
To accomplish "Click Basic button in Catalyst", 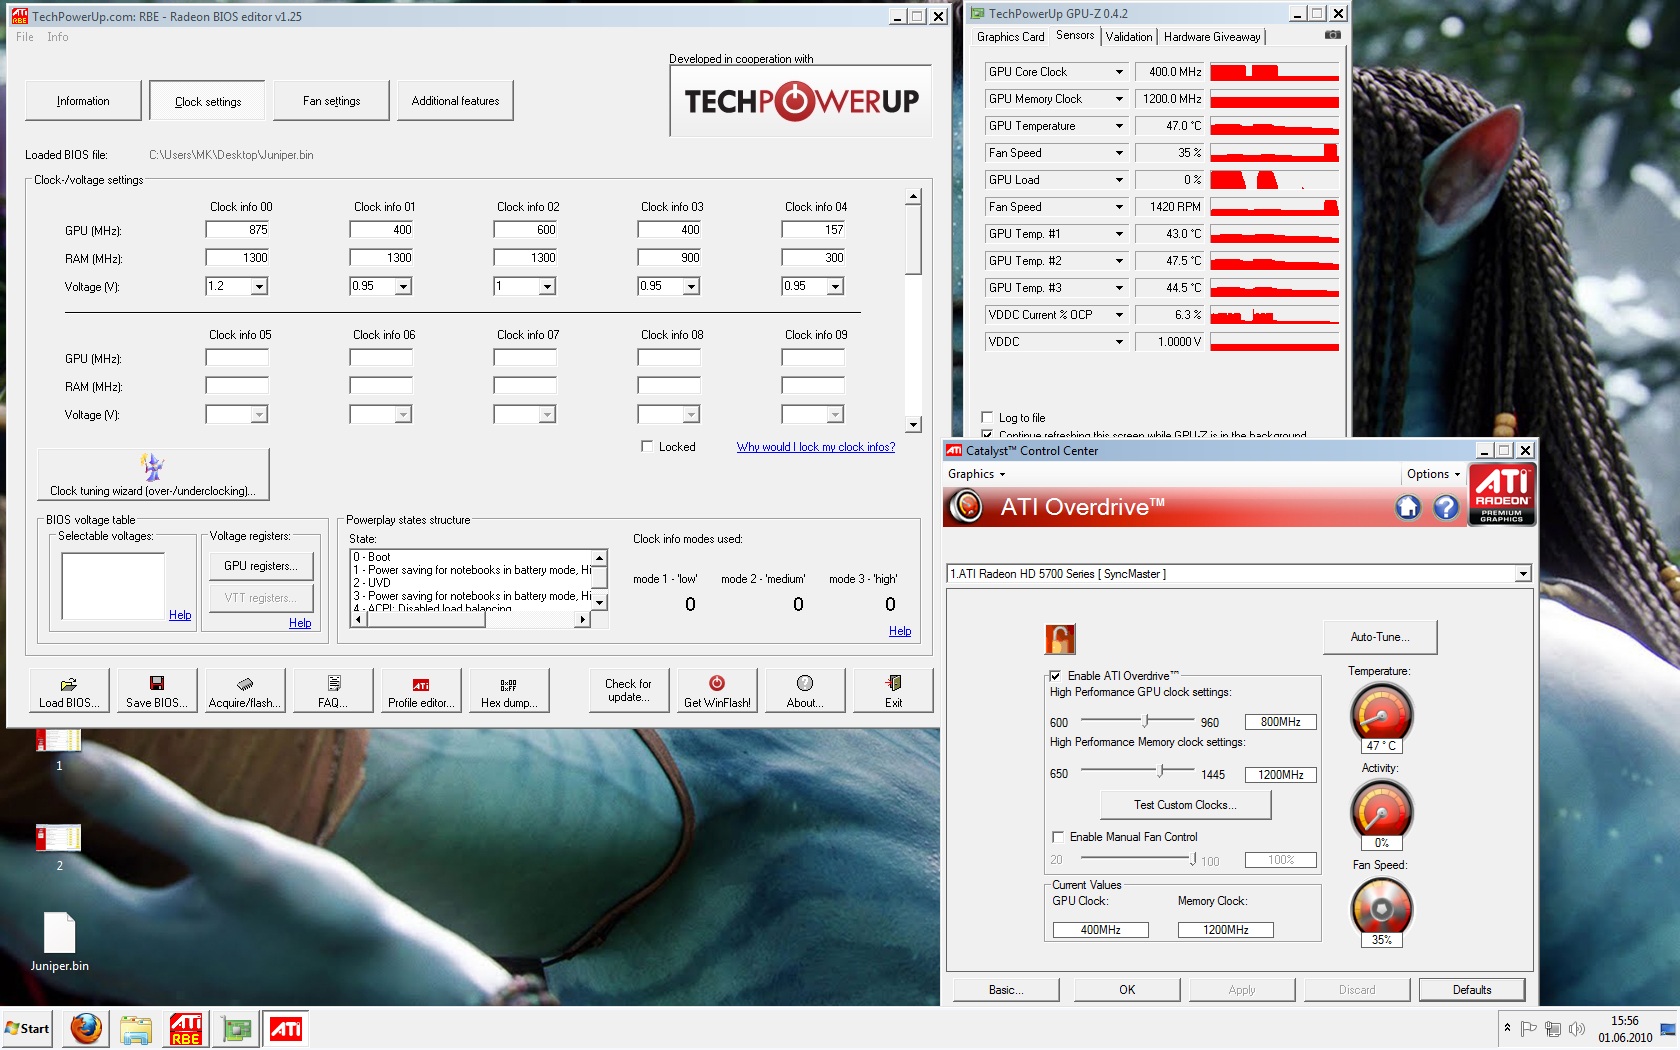I will pyautogui.click(x=1006, y=990).
